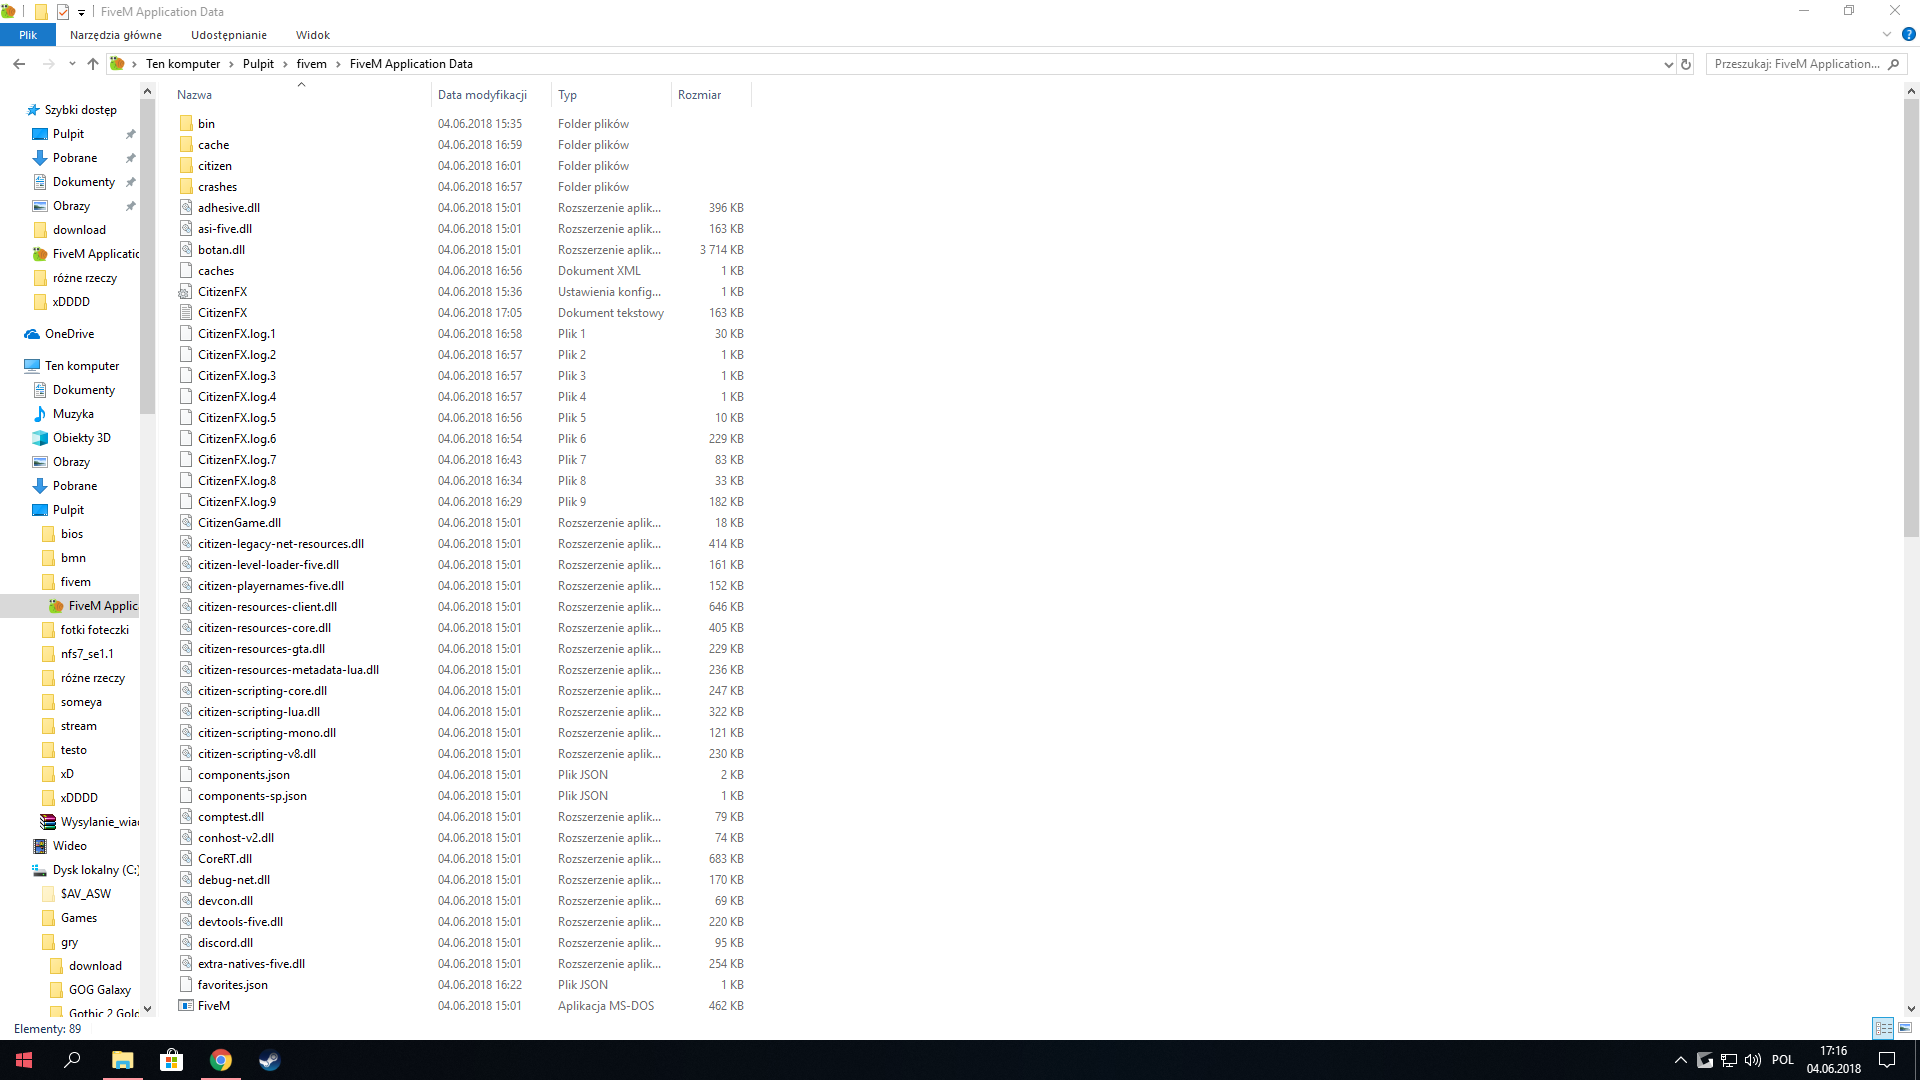Open Steam from the taskbar
The width and height of the screenshot is (1920, 1080).
(x=269, y=1060)
